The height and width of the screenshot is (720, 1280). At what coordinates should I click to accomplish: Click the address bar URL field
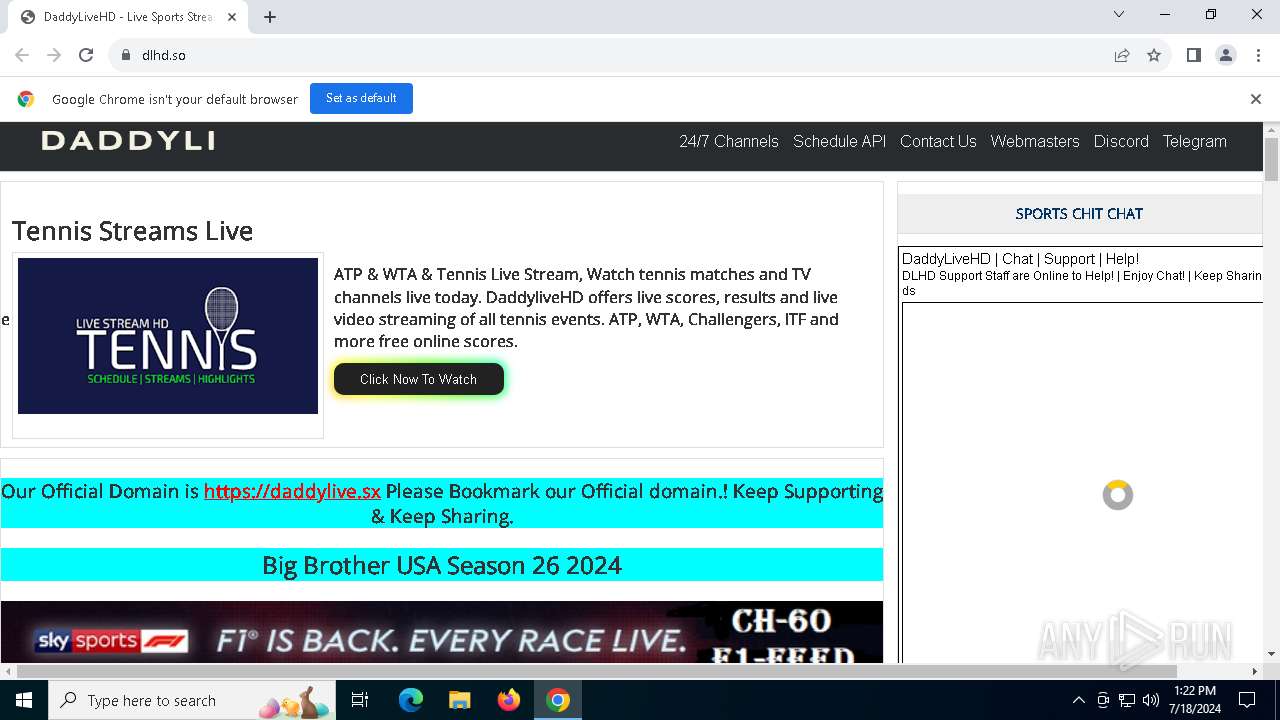point(610,55)
